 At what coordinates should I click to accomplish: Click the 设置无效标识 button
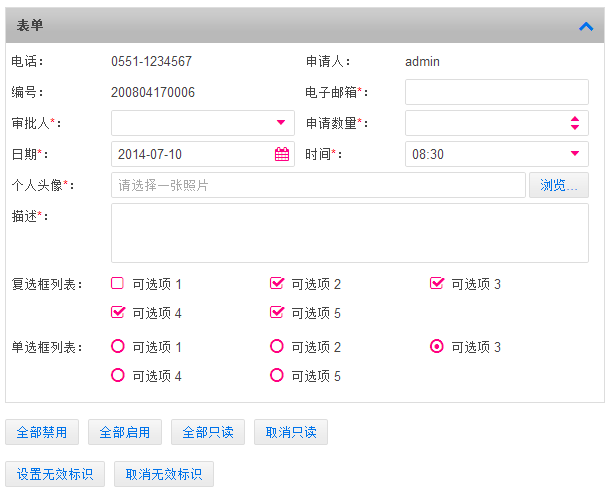point(55,474)
